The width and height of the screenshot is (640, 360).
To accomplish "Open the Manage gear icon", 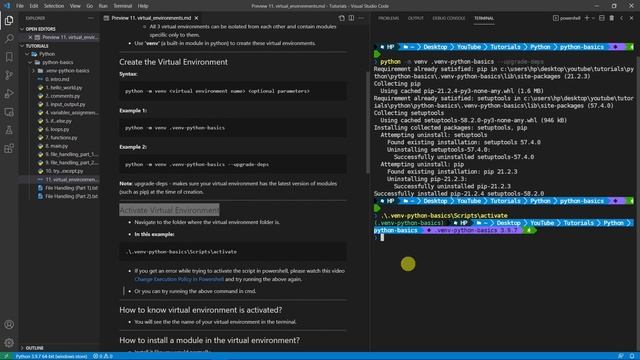I will tap(9, 342).
